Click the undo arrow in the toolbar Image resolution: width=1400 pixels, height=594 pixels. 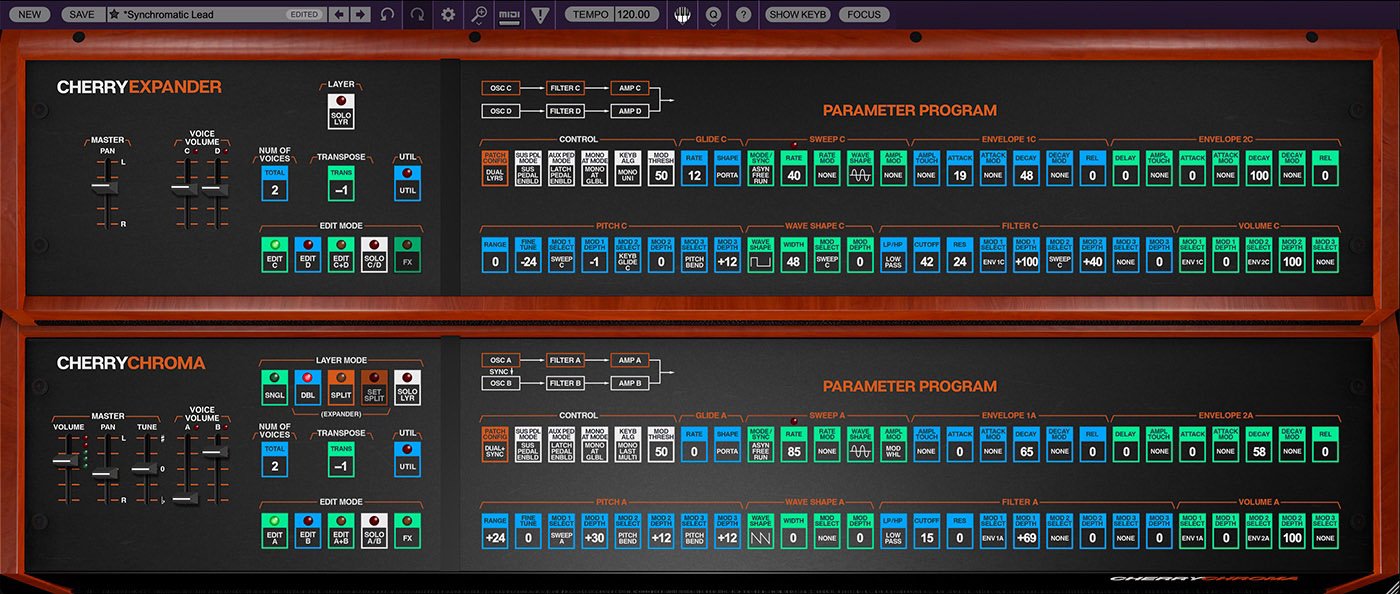(x=387, y=15)
